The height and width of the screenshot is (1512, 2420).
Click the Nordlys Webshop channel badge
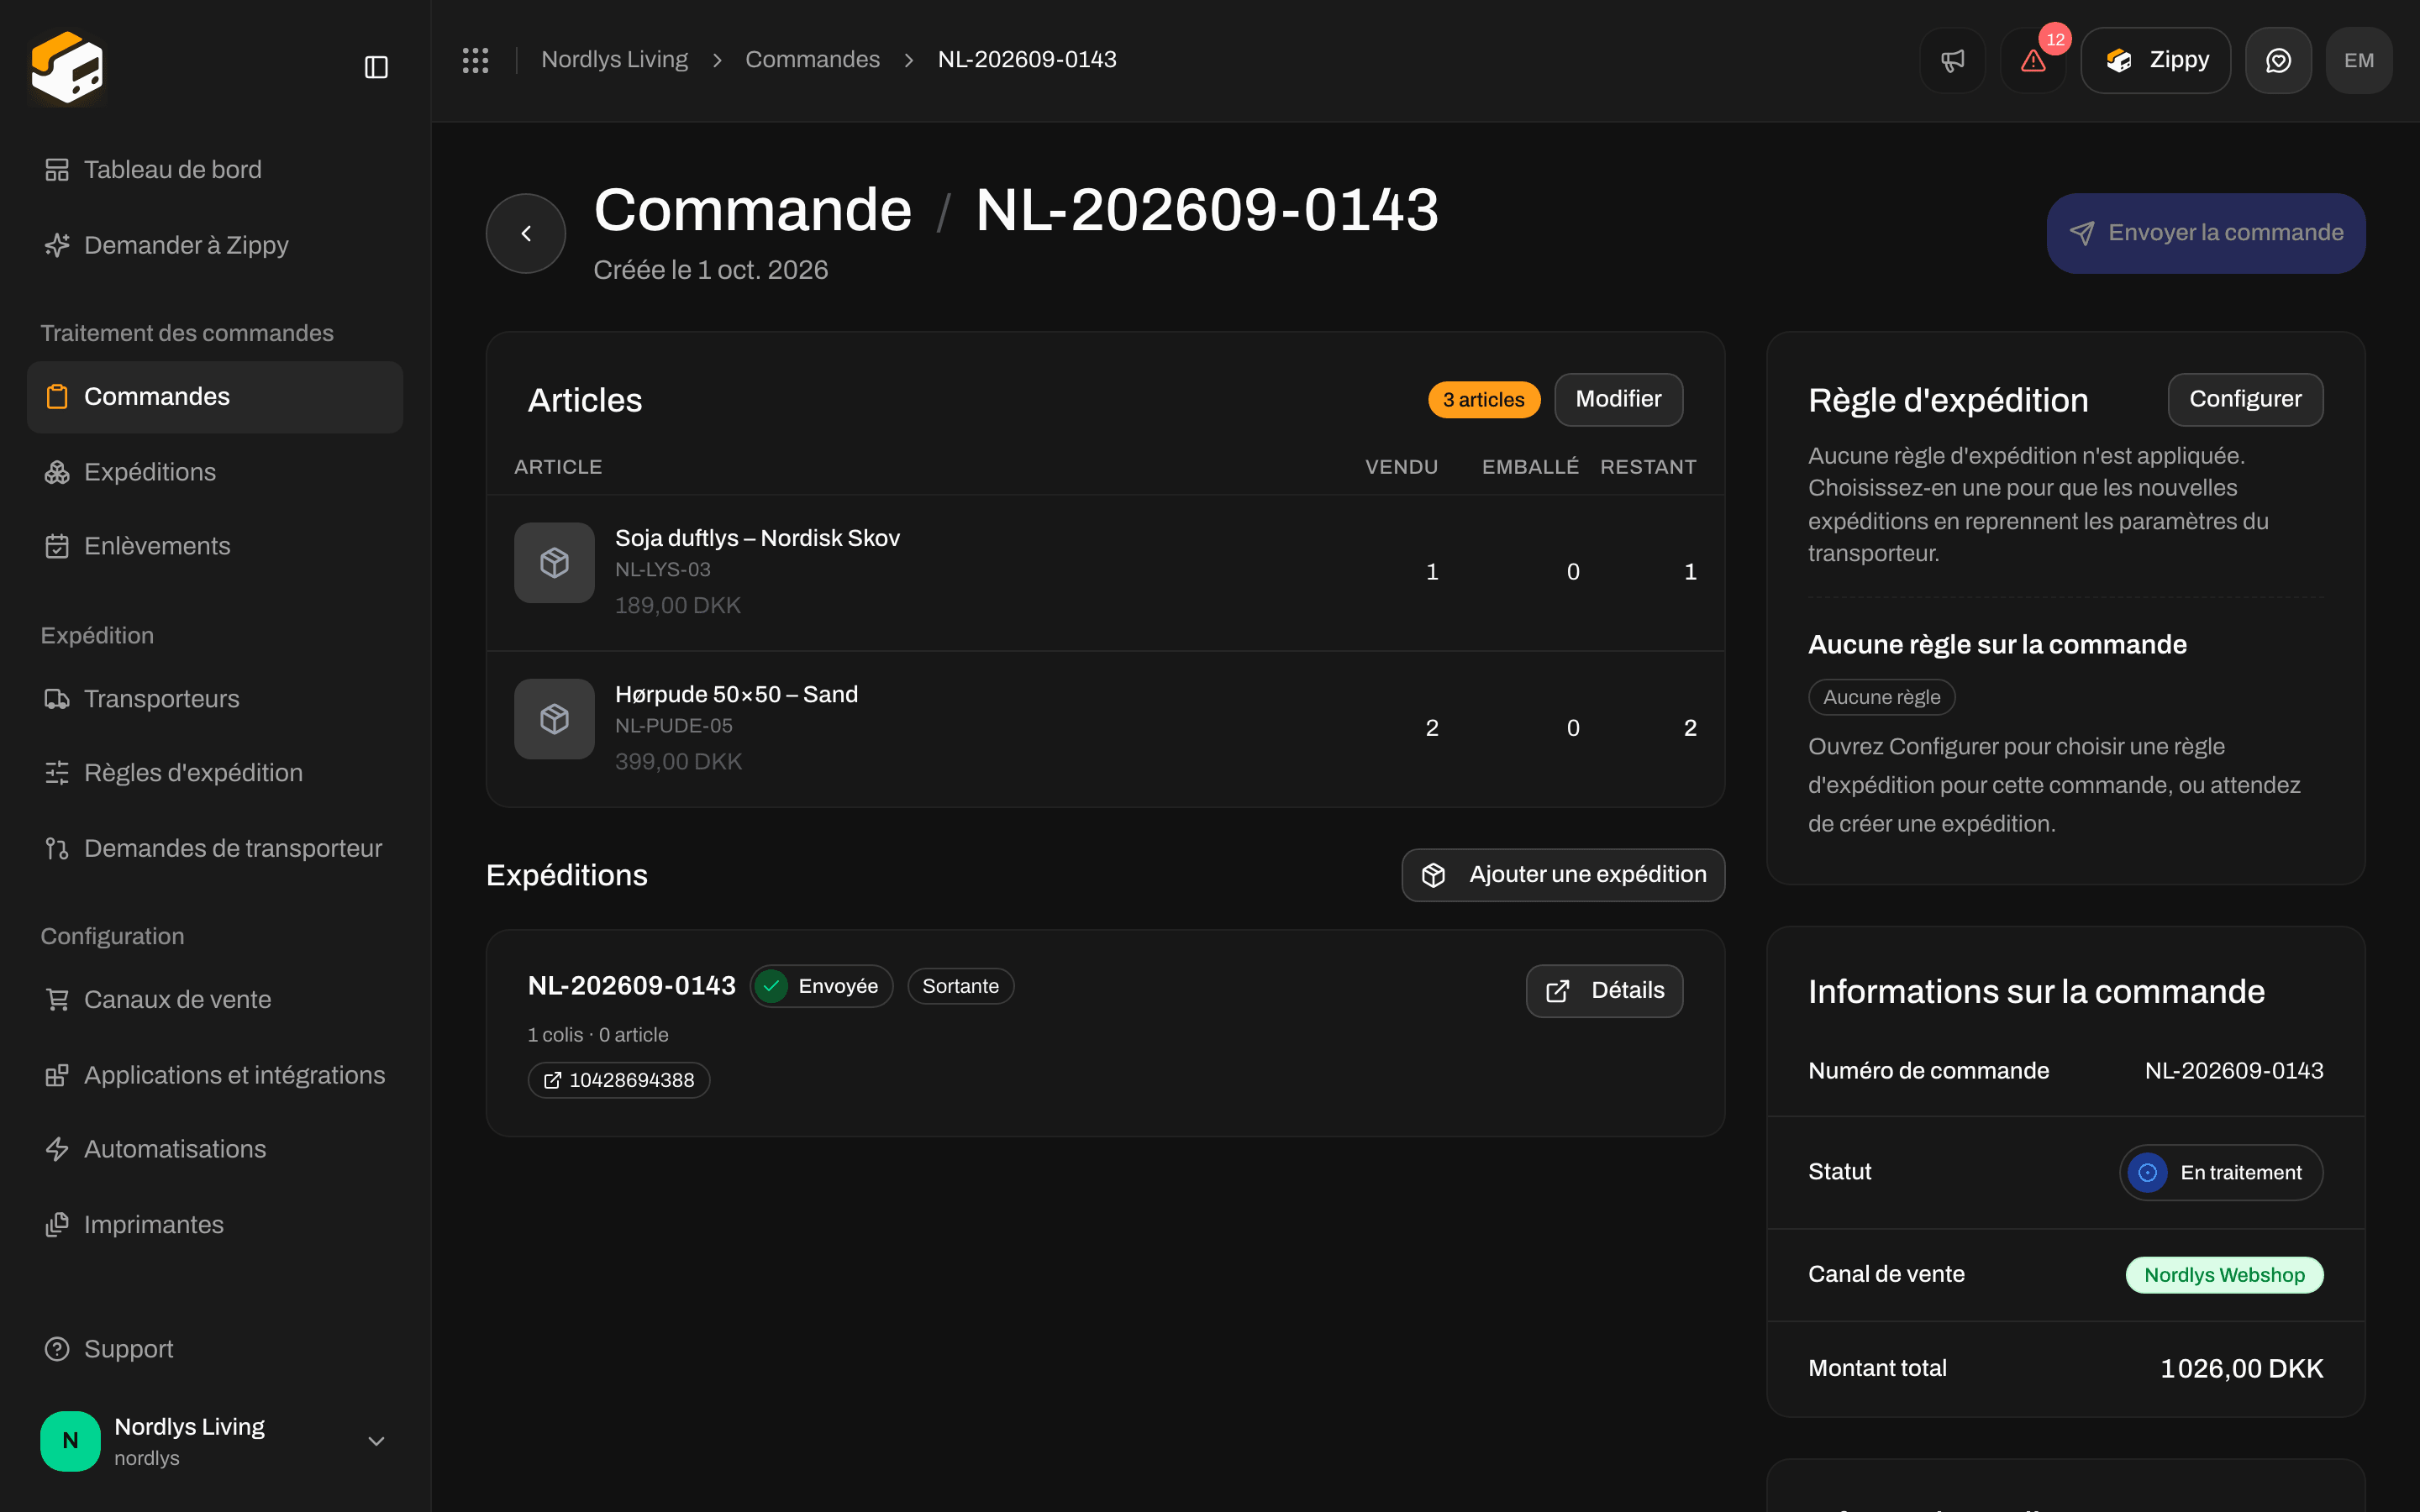tap(2224, 1275)
